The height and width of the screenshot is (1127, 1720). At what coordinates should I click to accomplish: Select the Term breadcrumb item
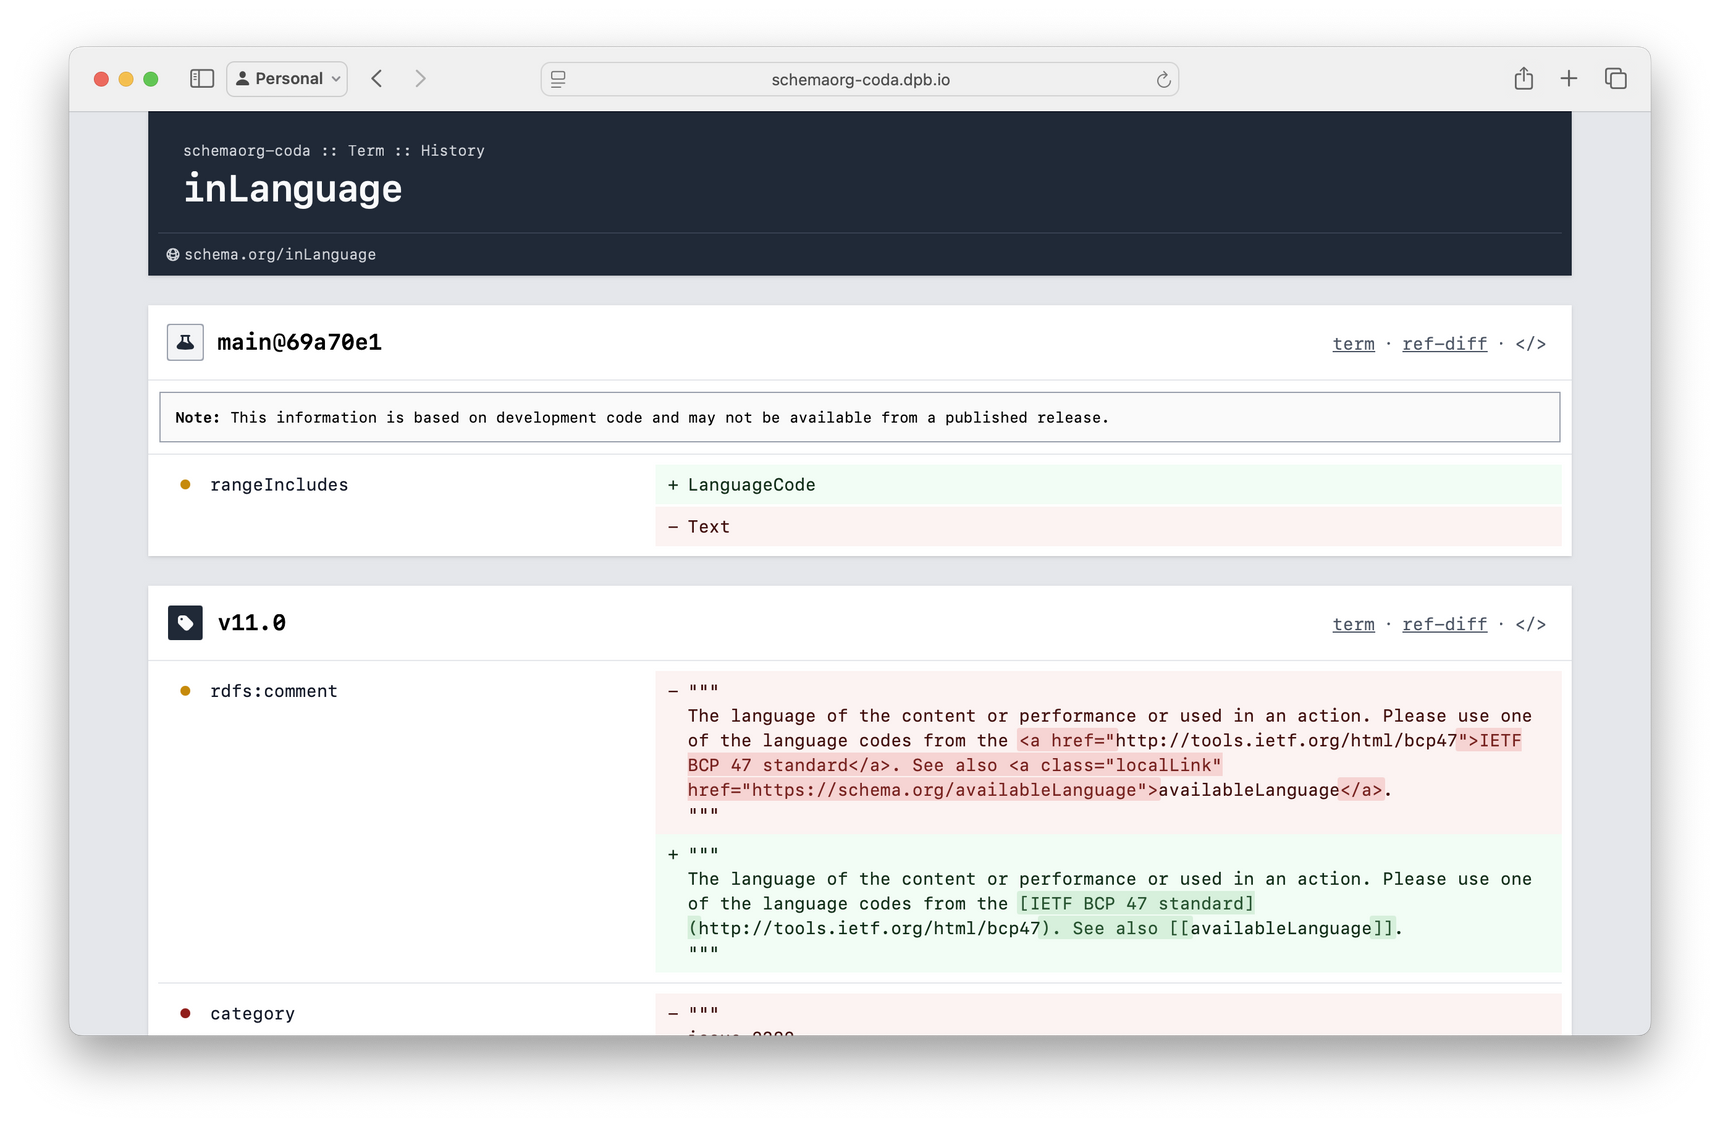pos(365,151)
